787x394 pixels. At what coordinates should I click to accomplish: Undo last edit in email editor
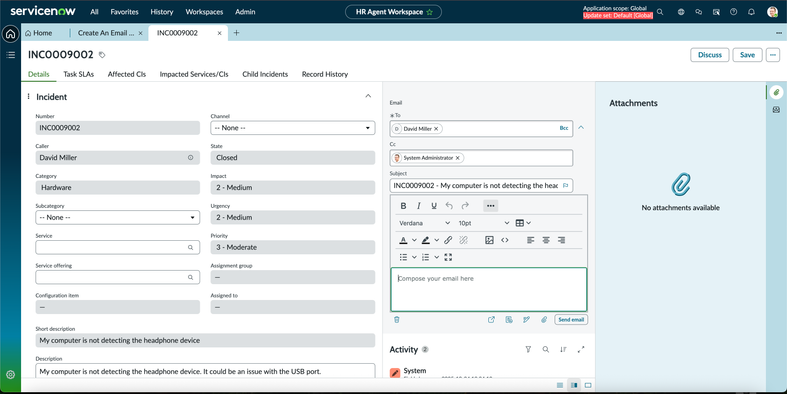coord(449,206)
